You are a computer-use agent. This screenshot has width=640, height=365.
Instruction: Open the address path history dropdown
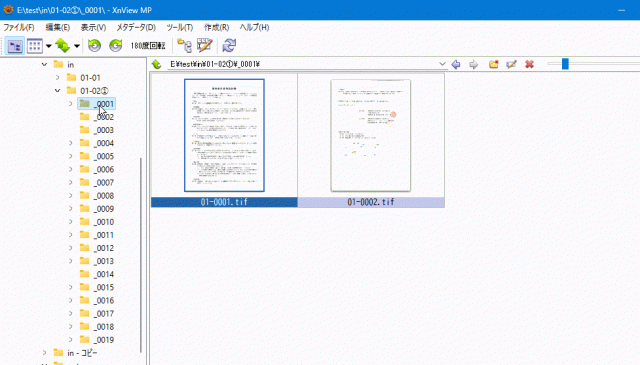pyautogui.click(x=442, y=64)
